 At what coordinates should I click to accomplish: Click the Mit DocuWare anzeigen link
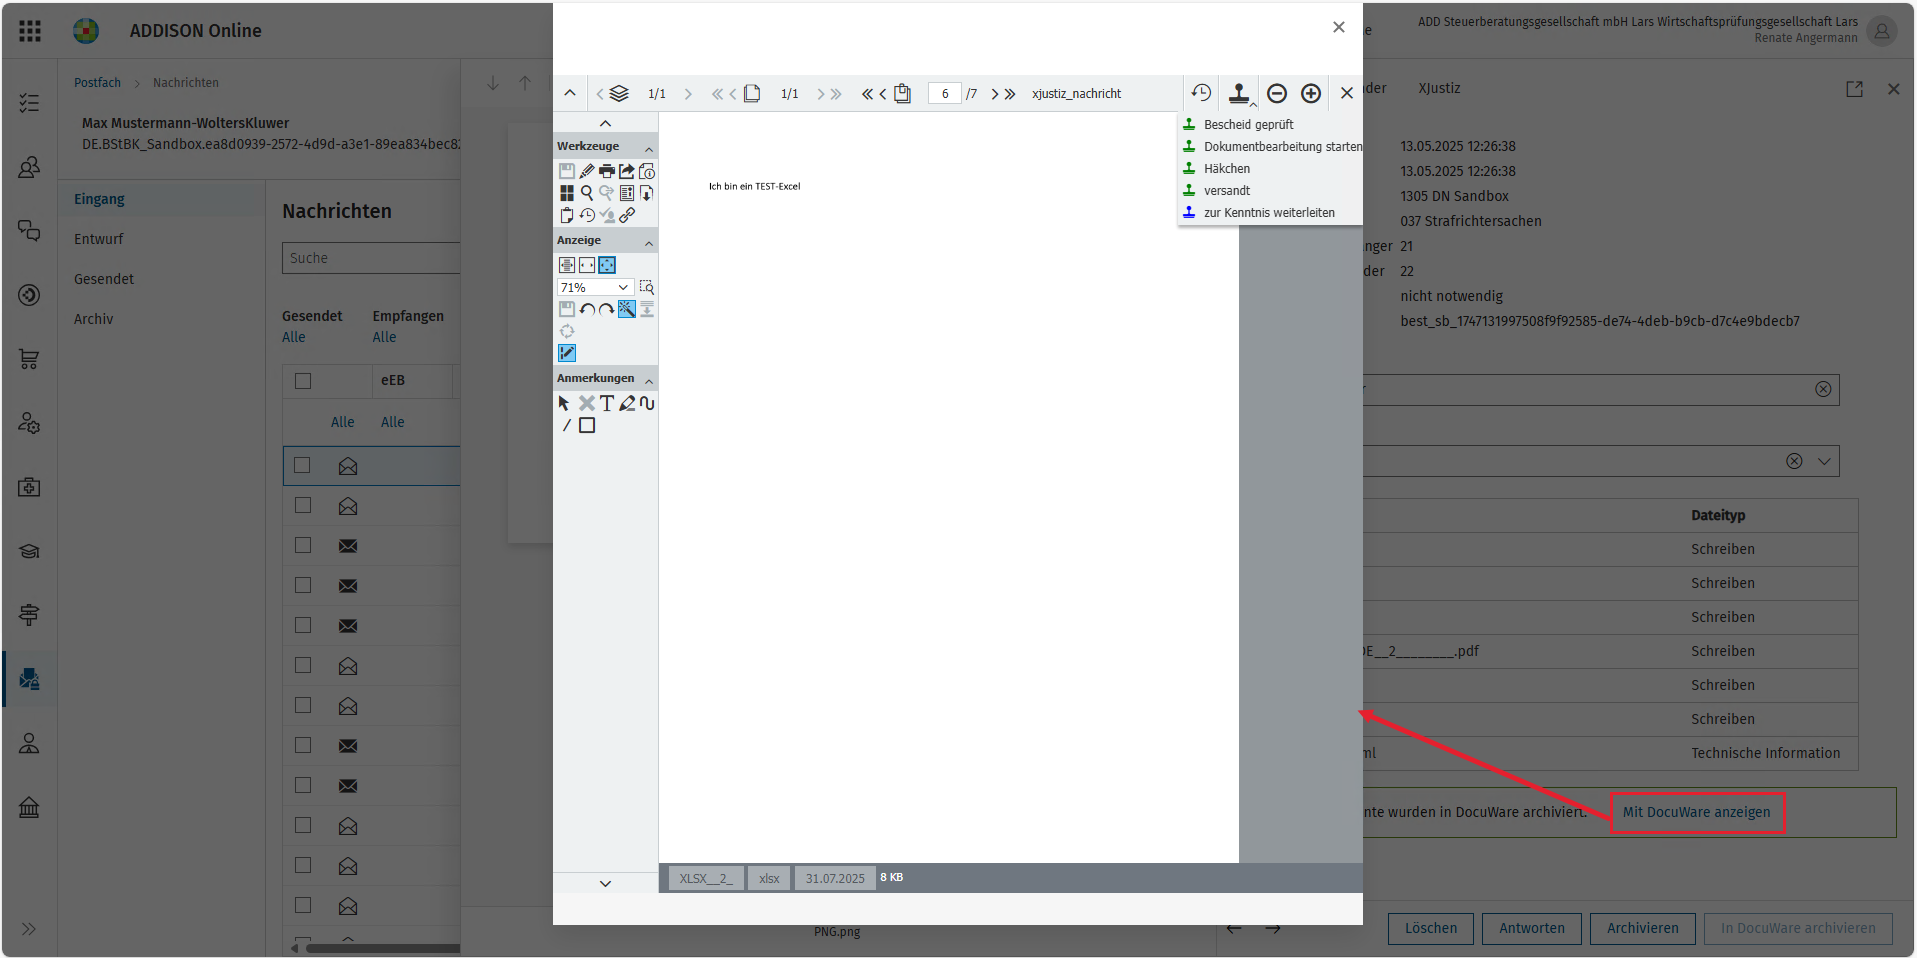coord(1697,812)
